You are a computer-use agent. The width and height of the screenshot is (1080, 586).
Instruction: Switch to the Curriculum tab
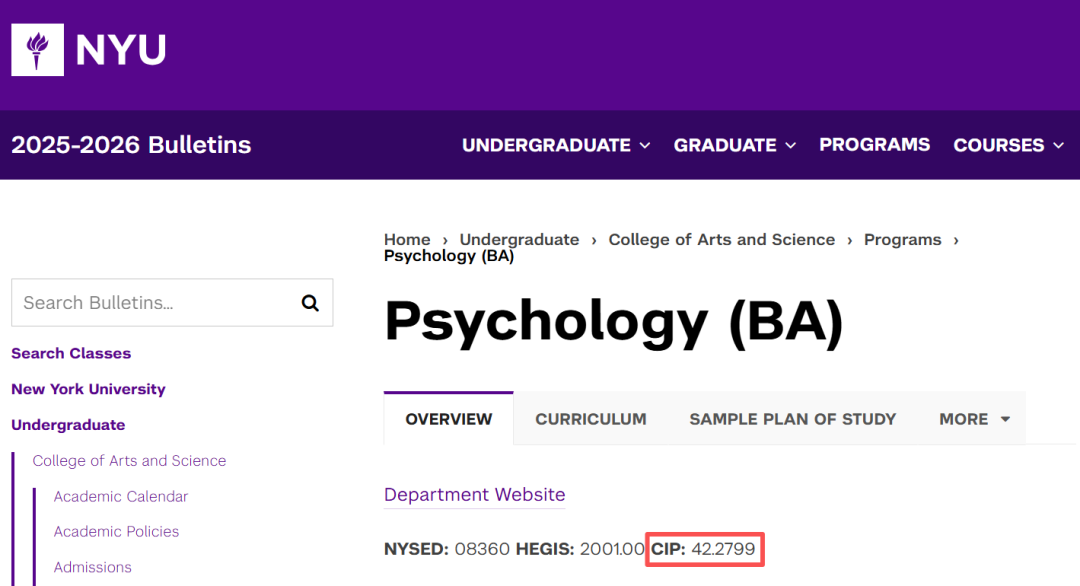pos(591,419)
